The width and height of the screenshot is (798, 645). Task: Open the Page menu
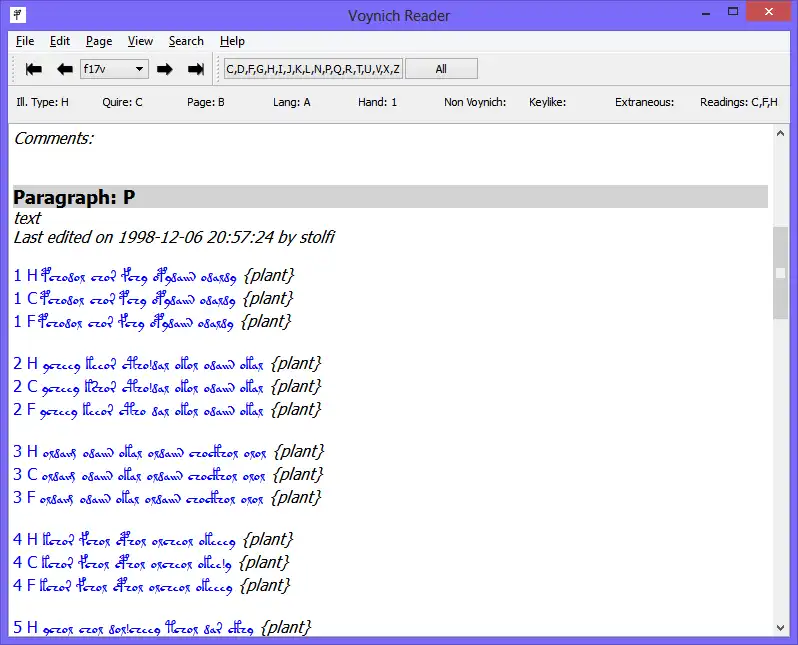[x=99, y=41]
